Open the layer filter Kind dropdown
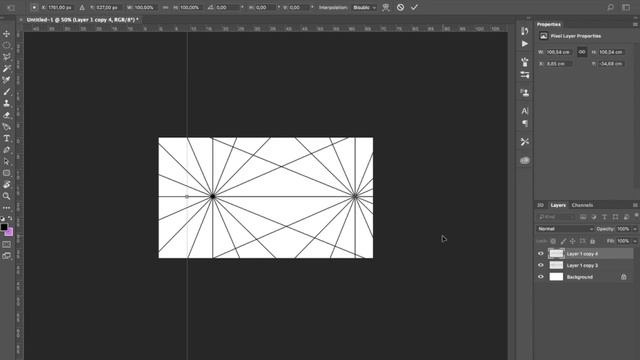The image size is (640, 360). coord(556,217)
